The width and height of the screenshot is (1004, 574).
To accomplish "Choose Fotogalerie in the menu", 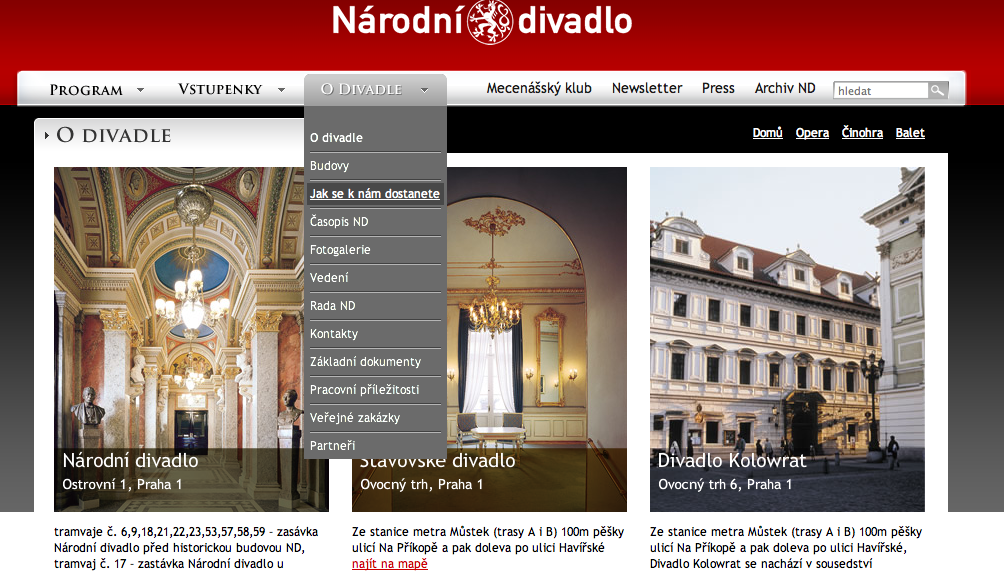I will (x=340, y=250).
